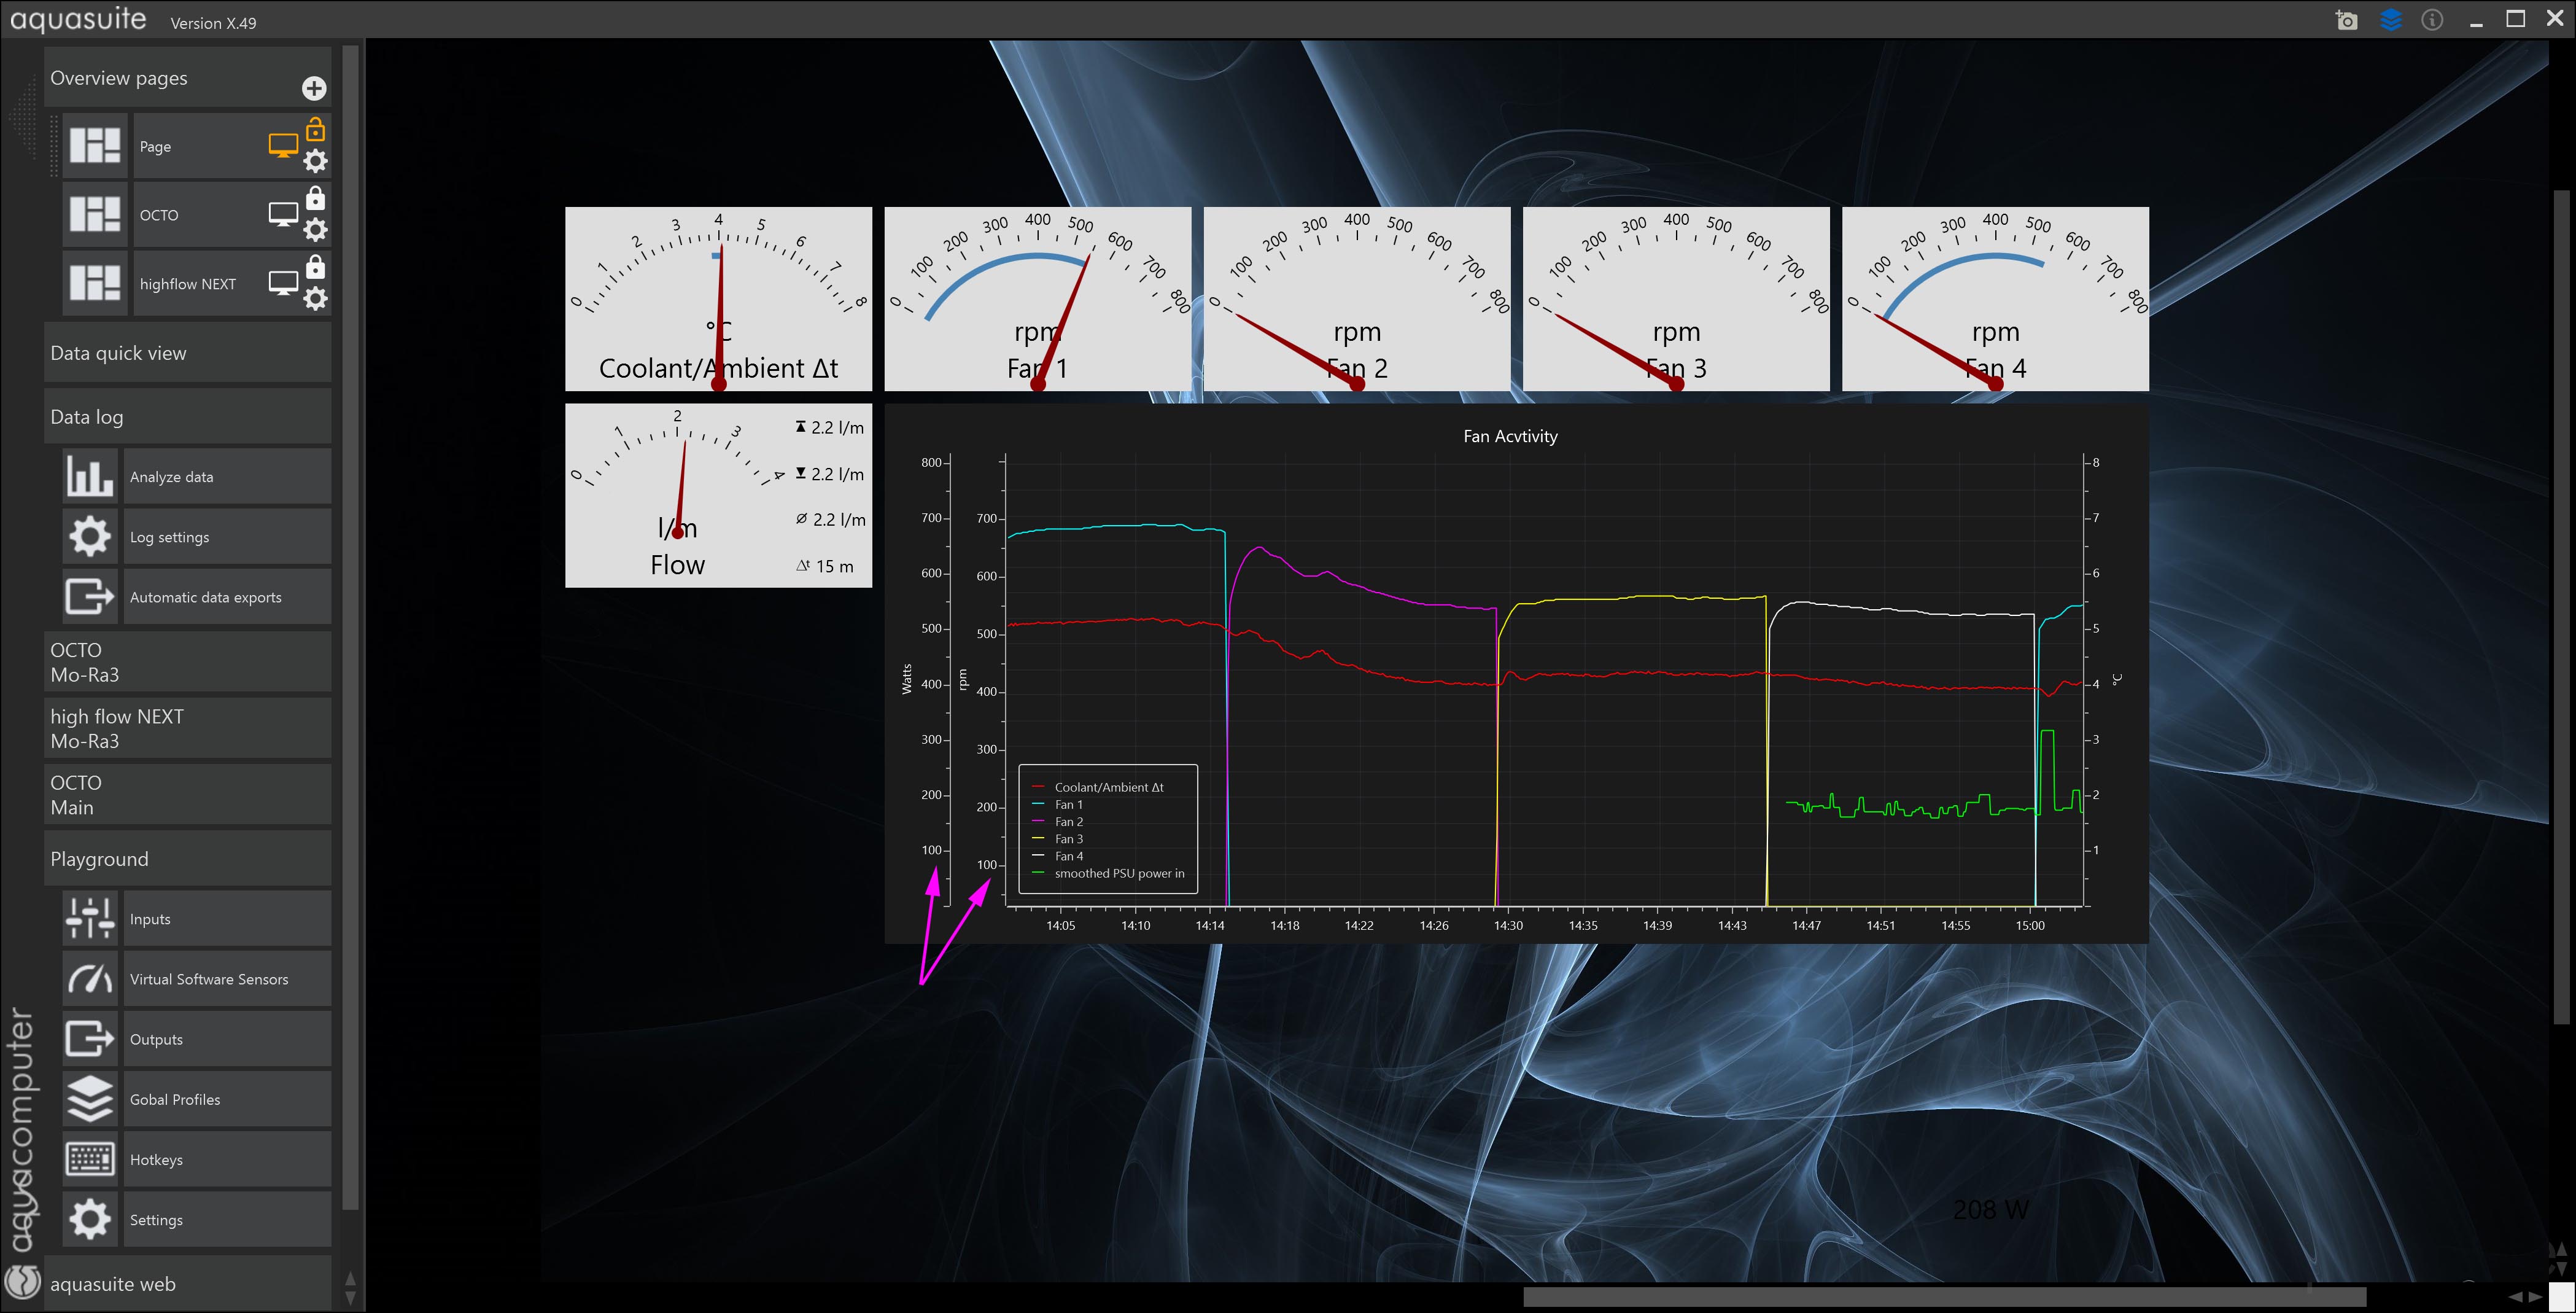Click the Hotkeys keyboard icon
The height and width of the screenshot is (1313, 2576).
(x=90, y=1159)
